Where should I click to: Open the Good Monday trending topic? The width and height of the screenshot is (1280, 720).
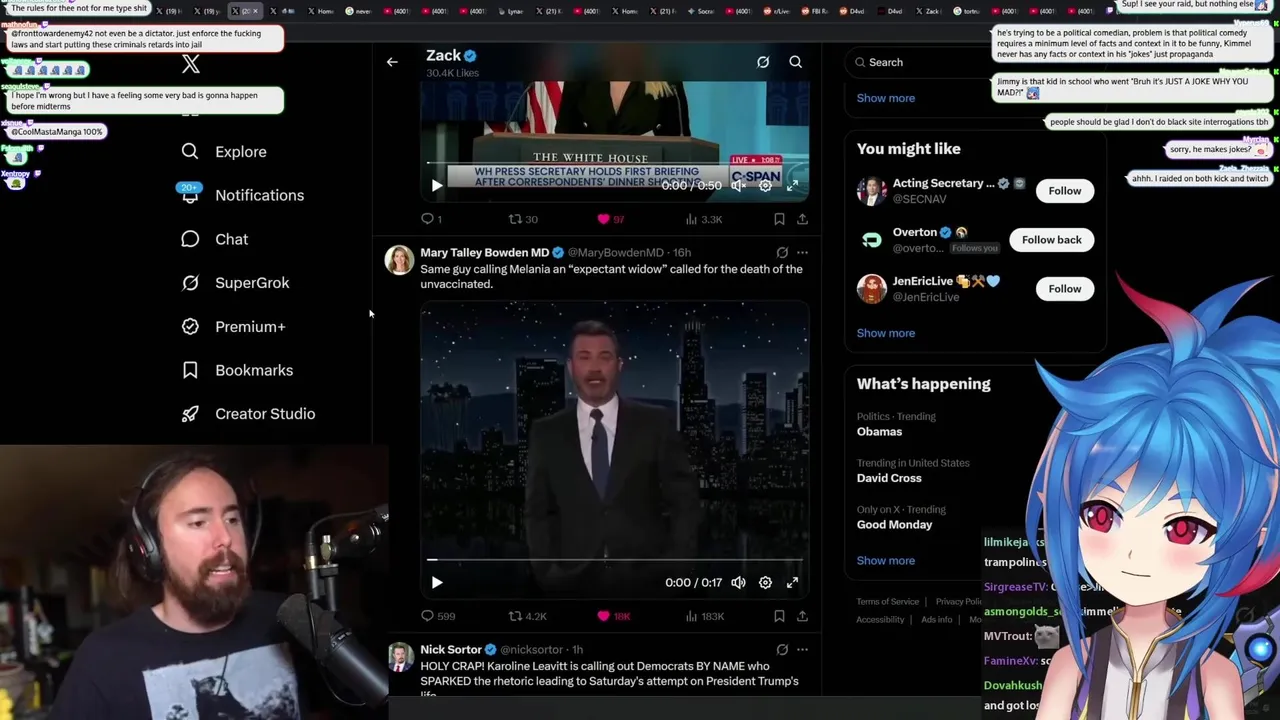pyautogui.click(x=894, y=524)
